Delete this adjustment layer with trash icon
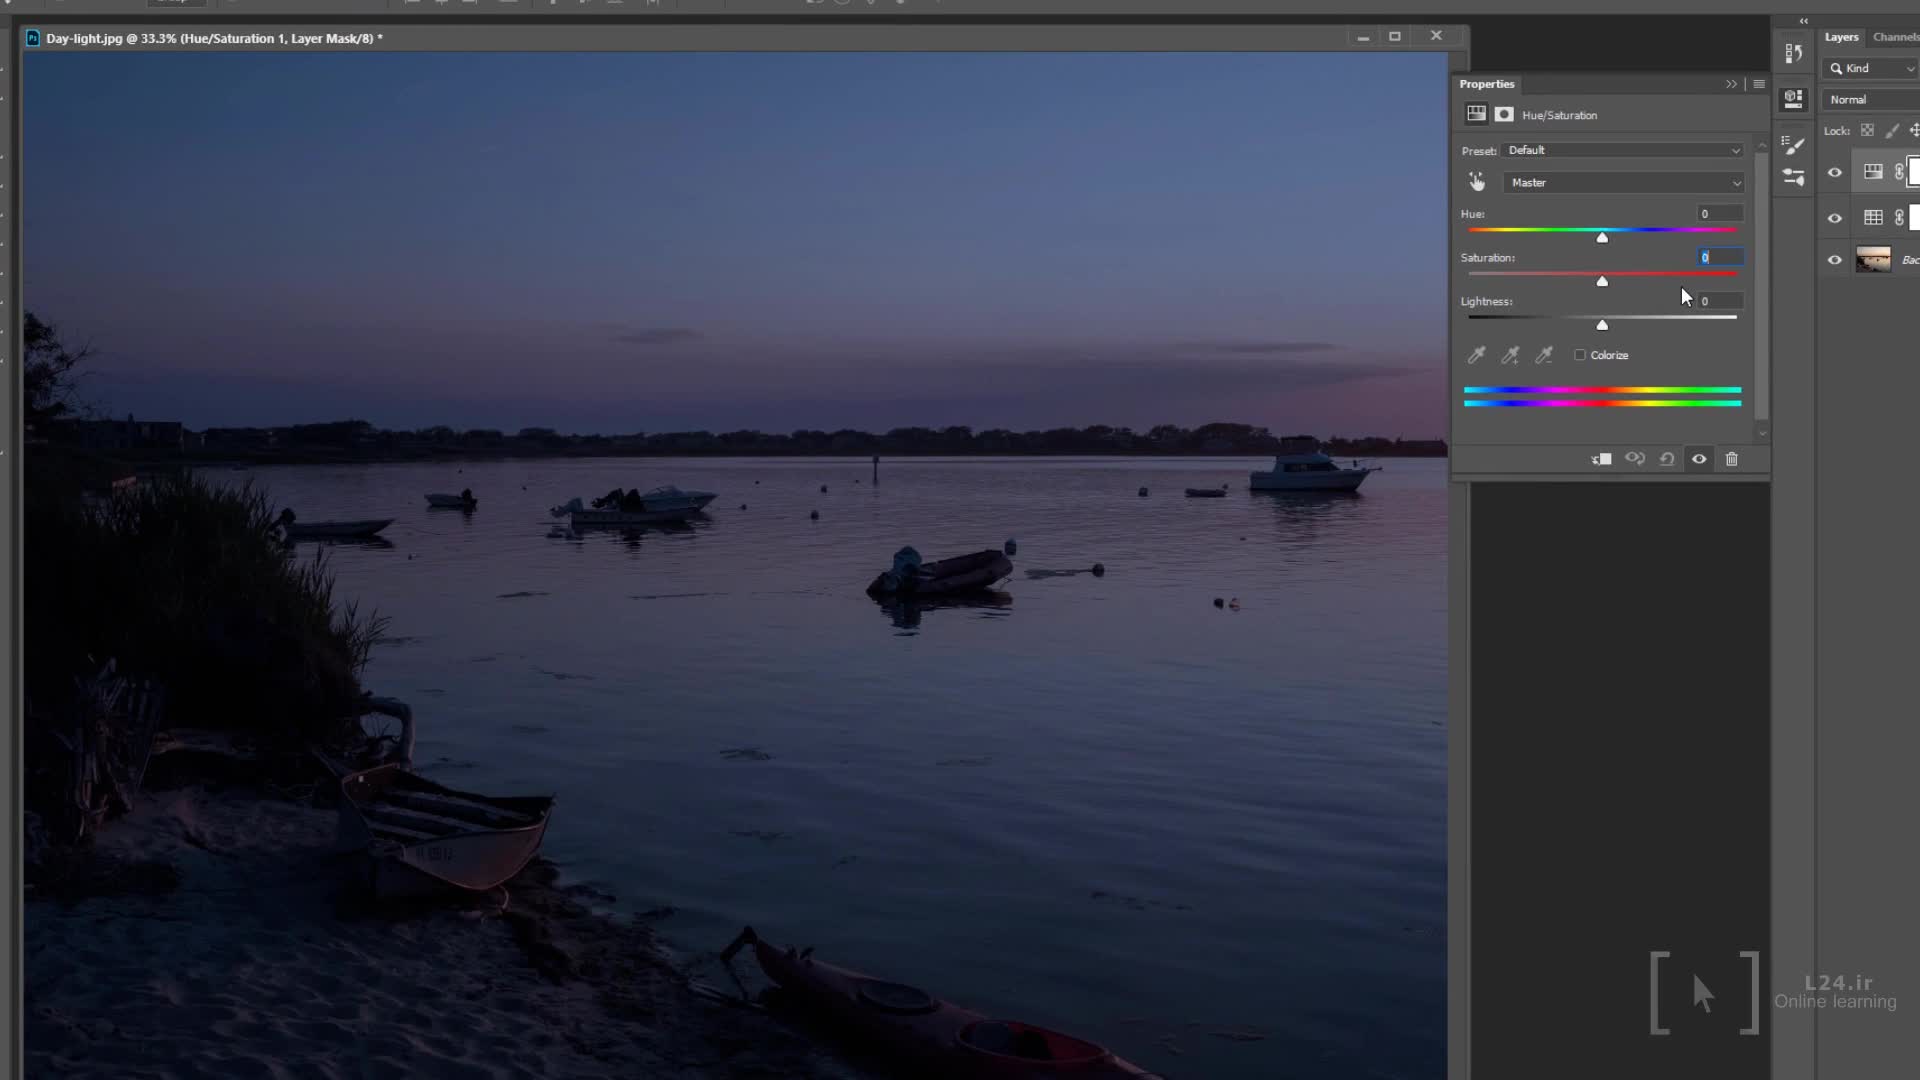 coord(1732,459)
